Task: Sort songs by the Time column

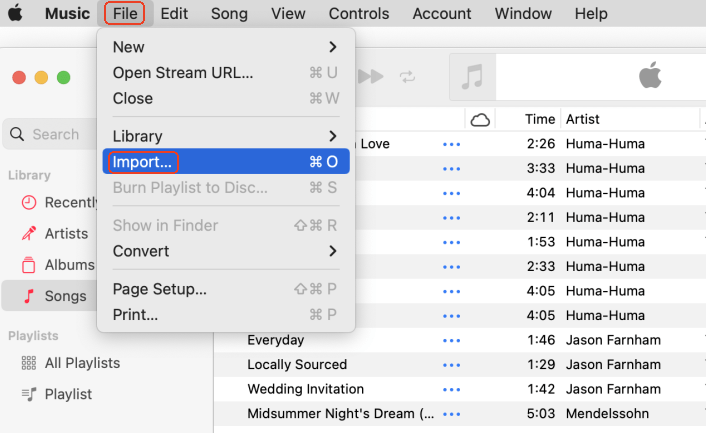Action: 539,119
